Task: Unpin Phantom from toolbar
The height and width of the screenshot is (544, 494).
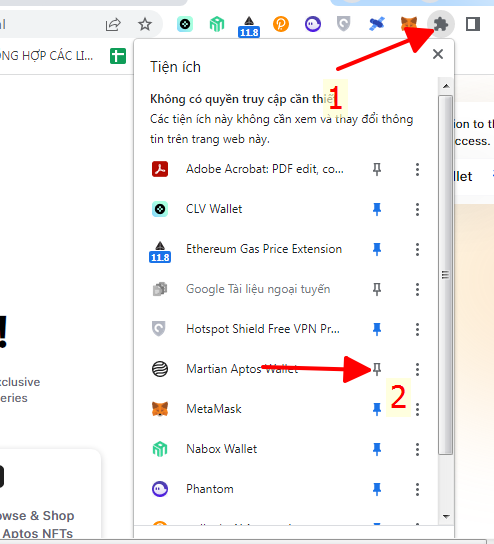Action: click(377, 489)
